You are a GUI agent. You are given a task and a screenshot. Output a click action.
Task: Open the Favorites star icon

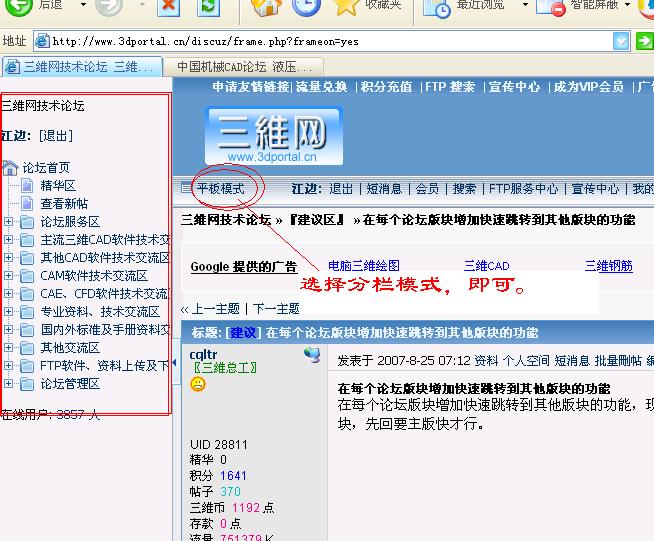click(346, 7)
